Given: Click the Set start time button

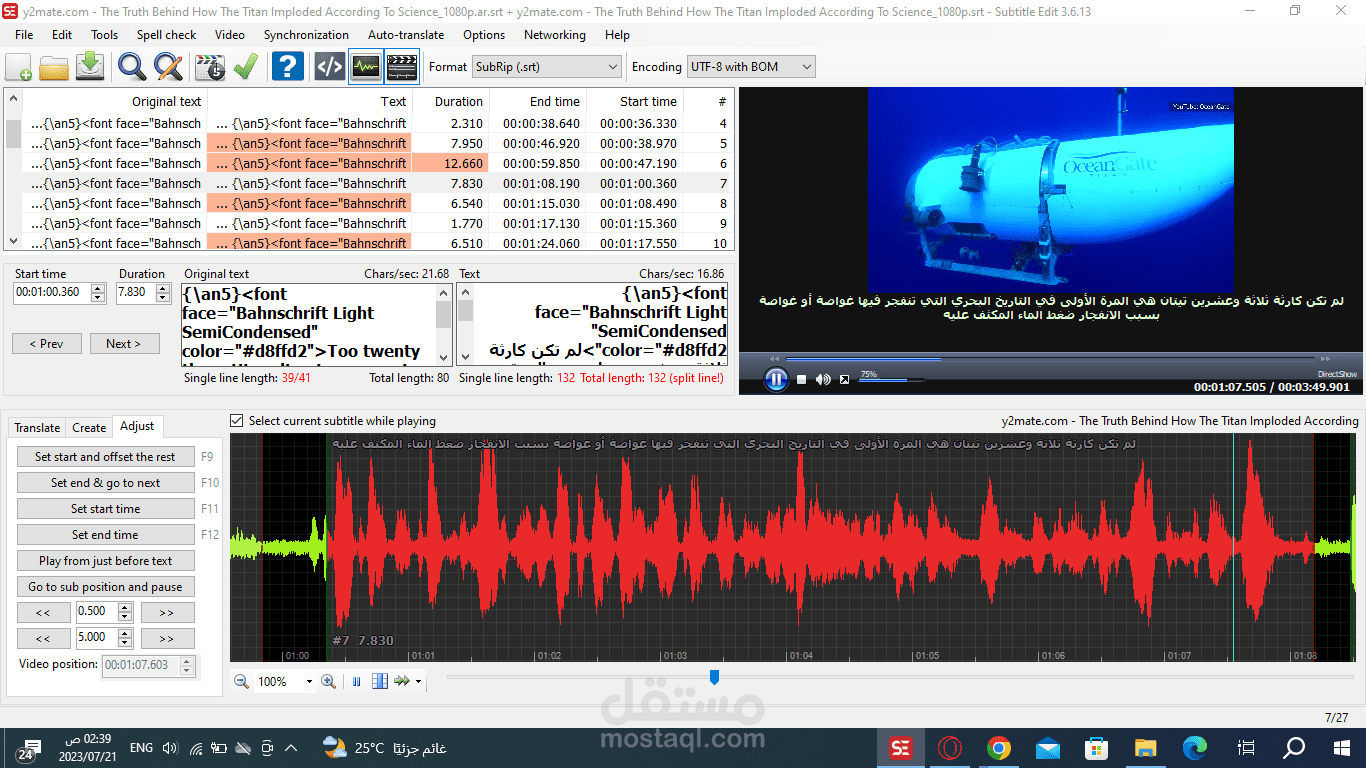Looking at the screenshot, I should click(x=105, y=509).
